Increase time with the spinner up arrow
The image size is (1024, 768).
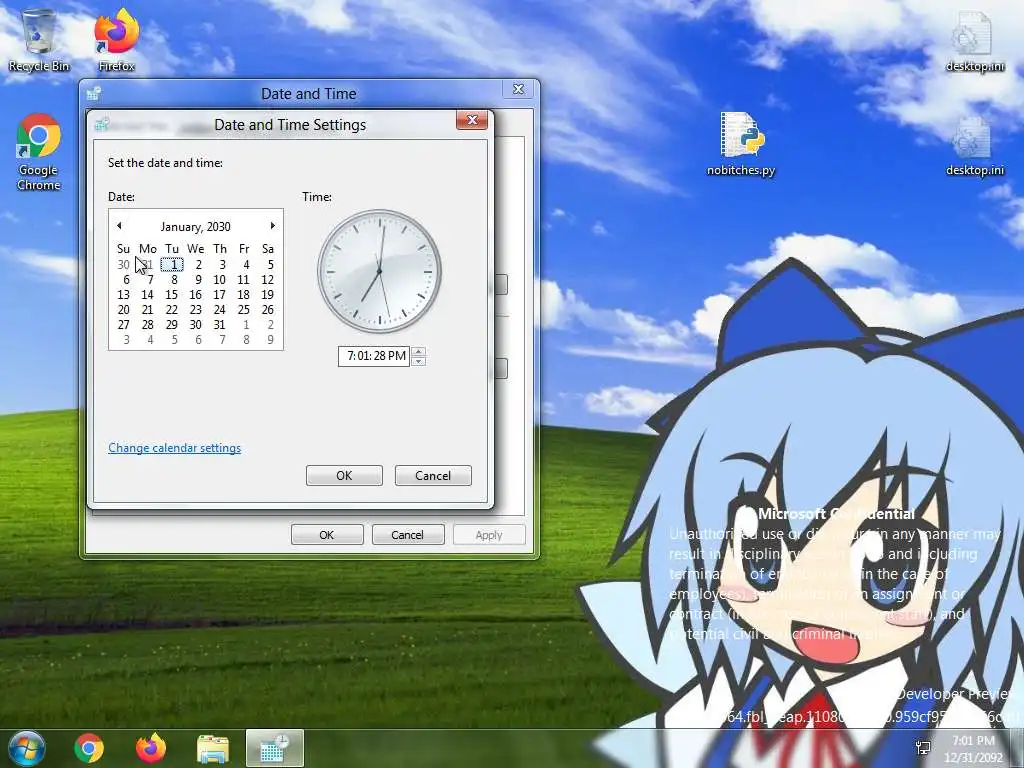point(419,352)
